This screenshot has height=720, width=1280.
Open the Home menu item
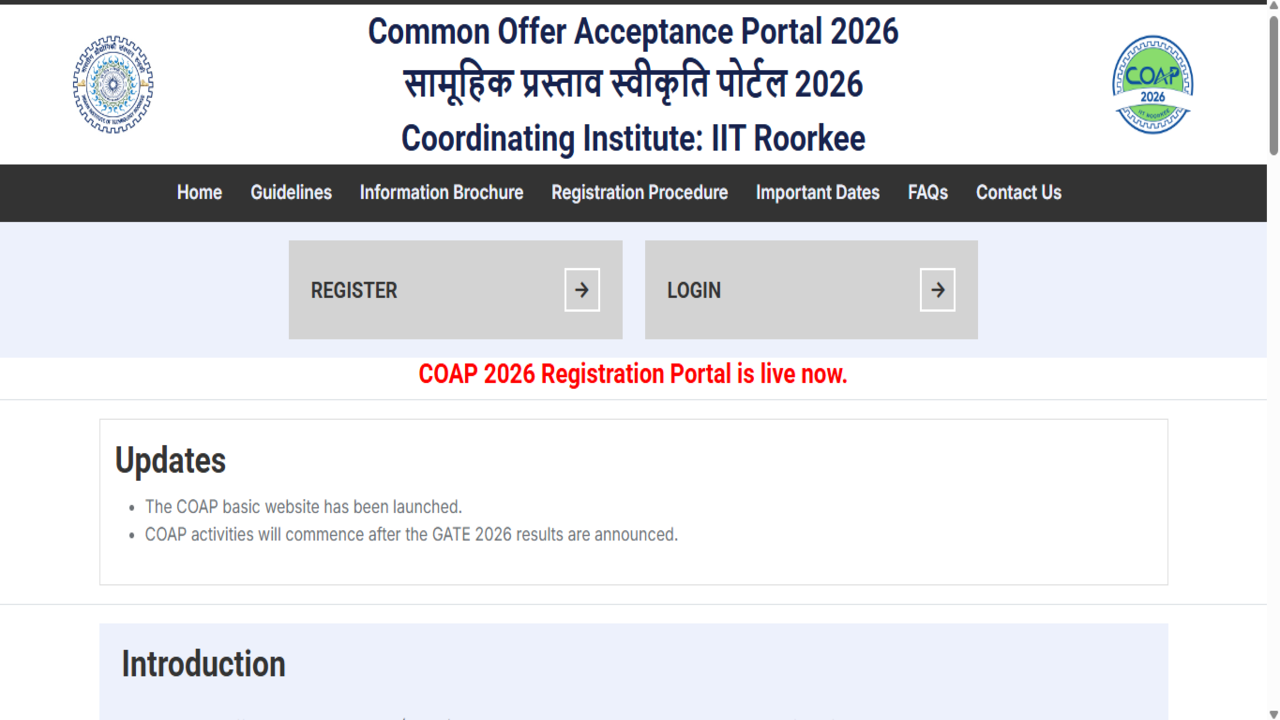(x=199, y=193)
